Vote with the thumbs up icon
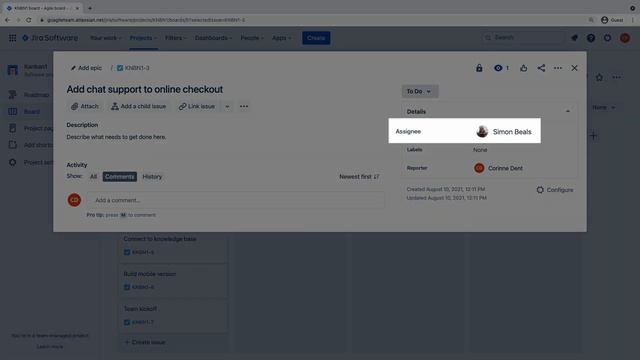The height and width of the screenshot is (360, 640). coord(523,68)
